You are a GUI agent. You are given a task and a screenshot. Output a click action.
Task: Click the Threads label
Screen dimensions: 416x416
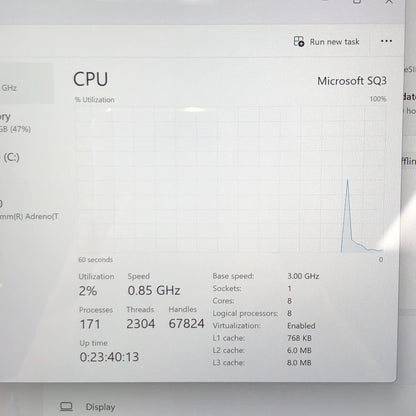point(140,310)
